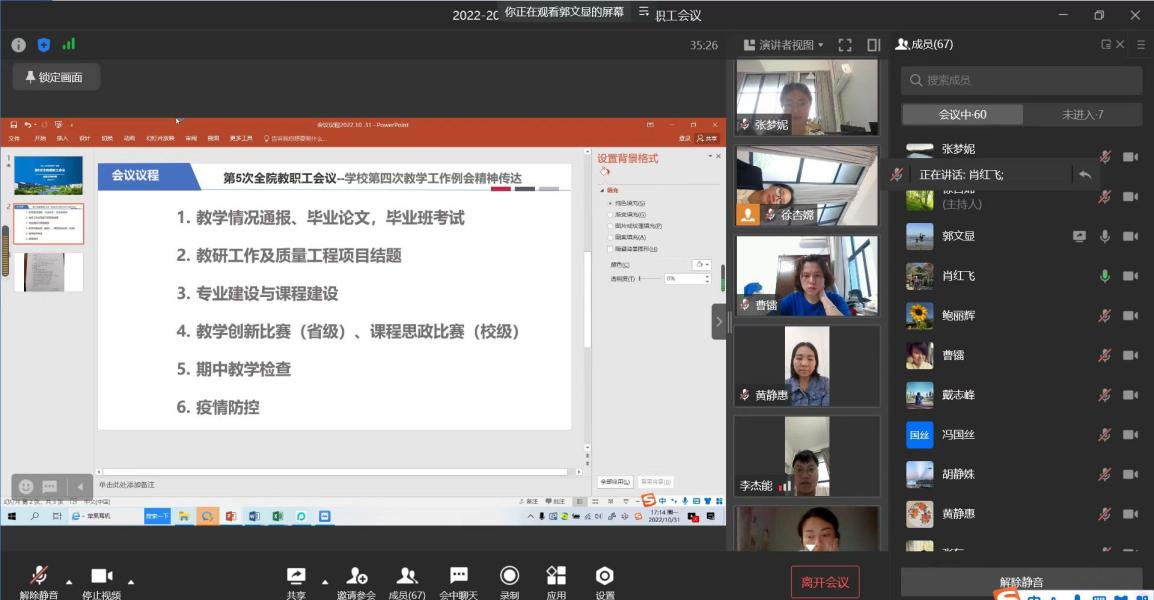Open the members panel hamburger menu

1141,44
